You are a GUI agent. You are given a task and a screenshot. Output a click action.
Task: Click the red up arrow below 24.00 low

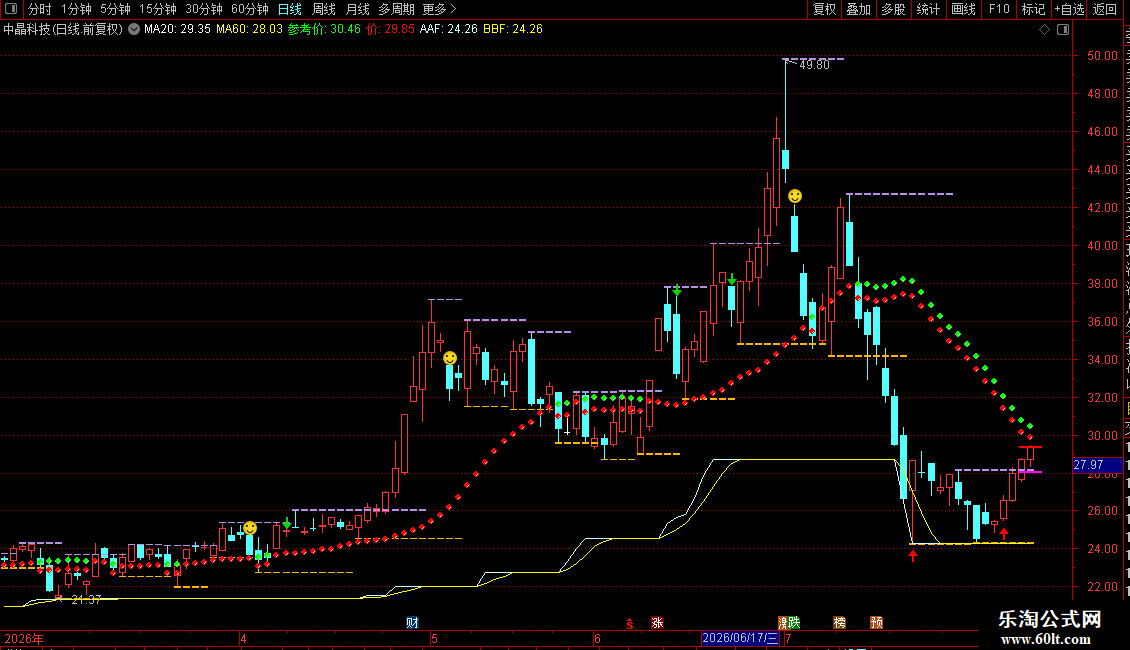[x=913, y=555]
